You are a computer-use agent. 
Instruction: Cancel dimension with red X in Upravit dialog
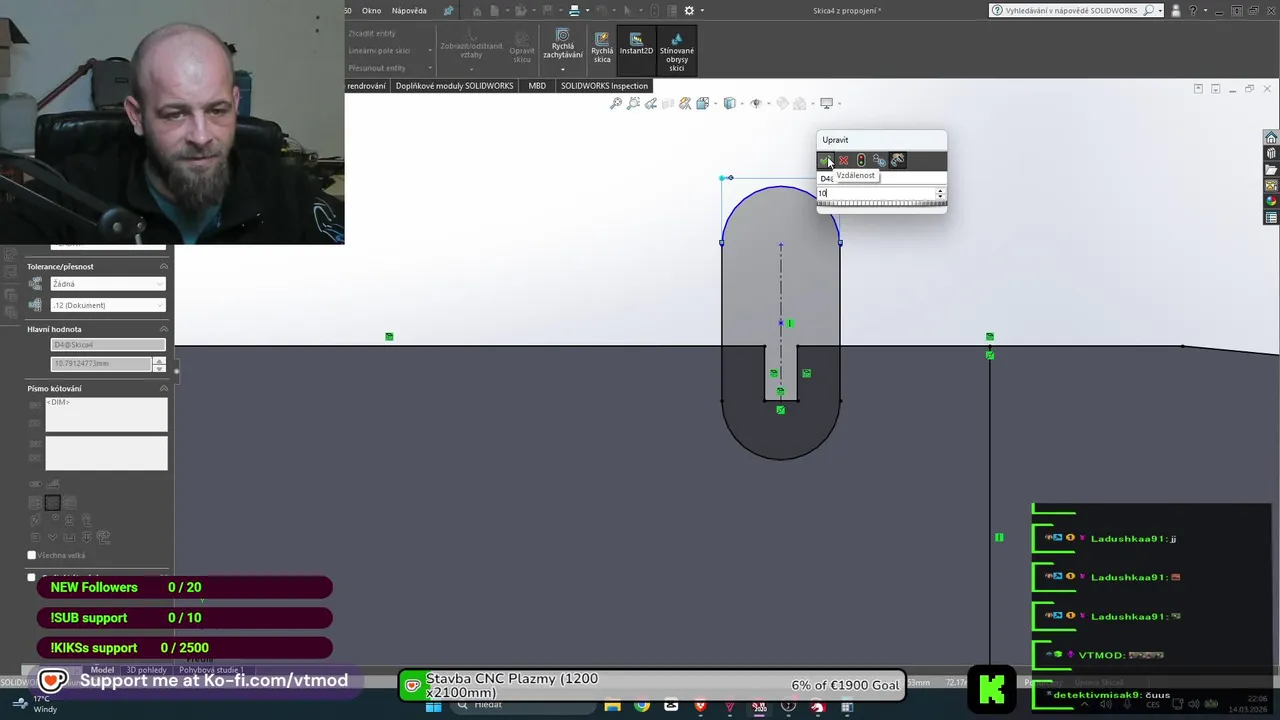point(843,160)
